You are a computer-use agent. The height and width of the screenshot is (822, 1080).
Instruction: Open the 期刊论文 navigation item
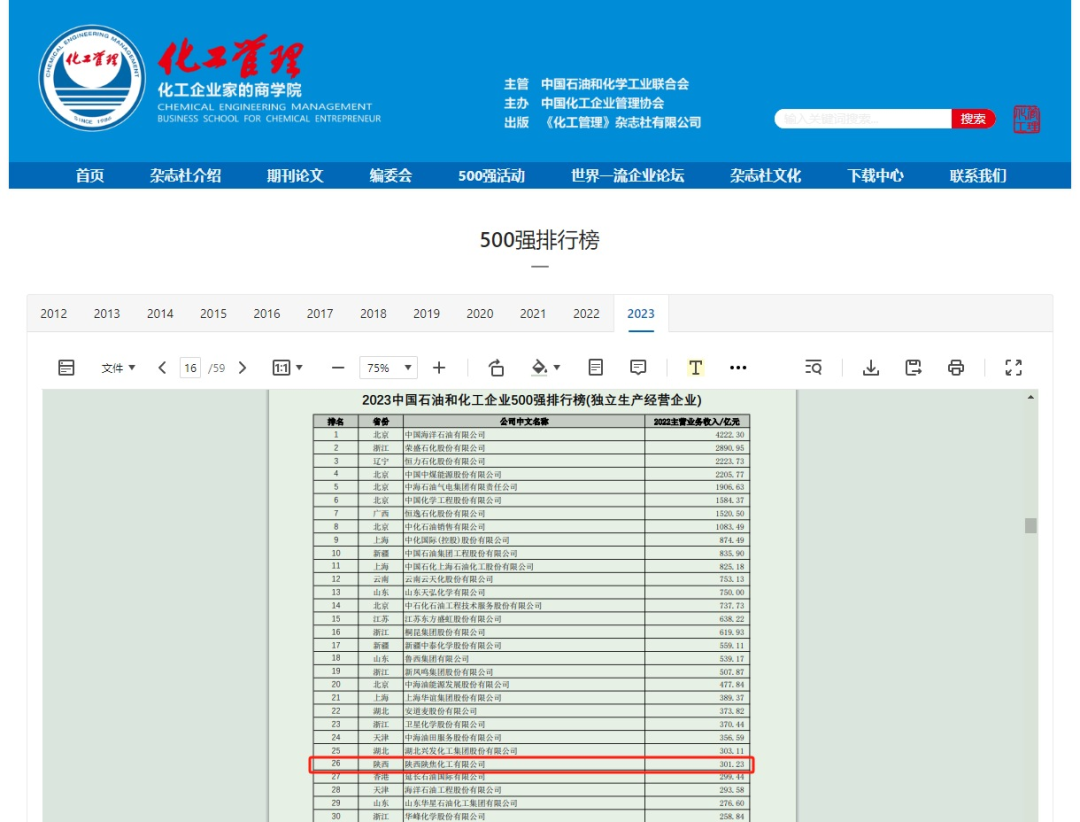(295, 176)
